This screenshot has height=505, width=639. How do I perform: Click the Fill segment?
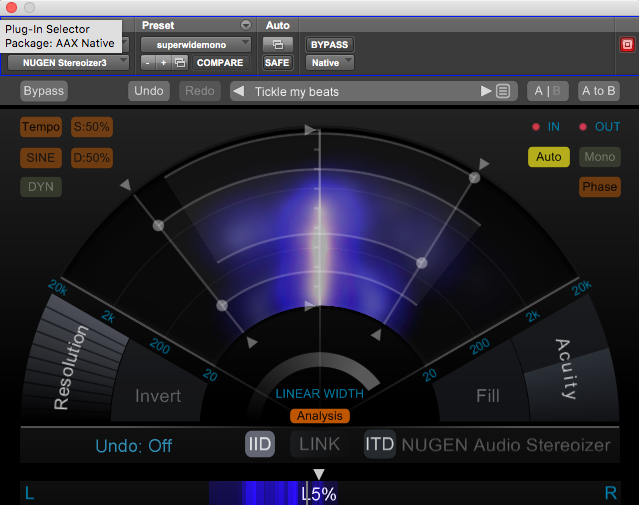[488, 396]
